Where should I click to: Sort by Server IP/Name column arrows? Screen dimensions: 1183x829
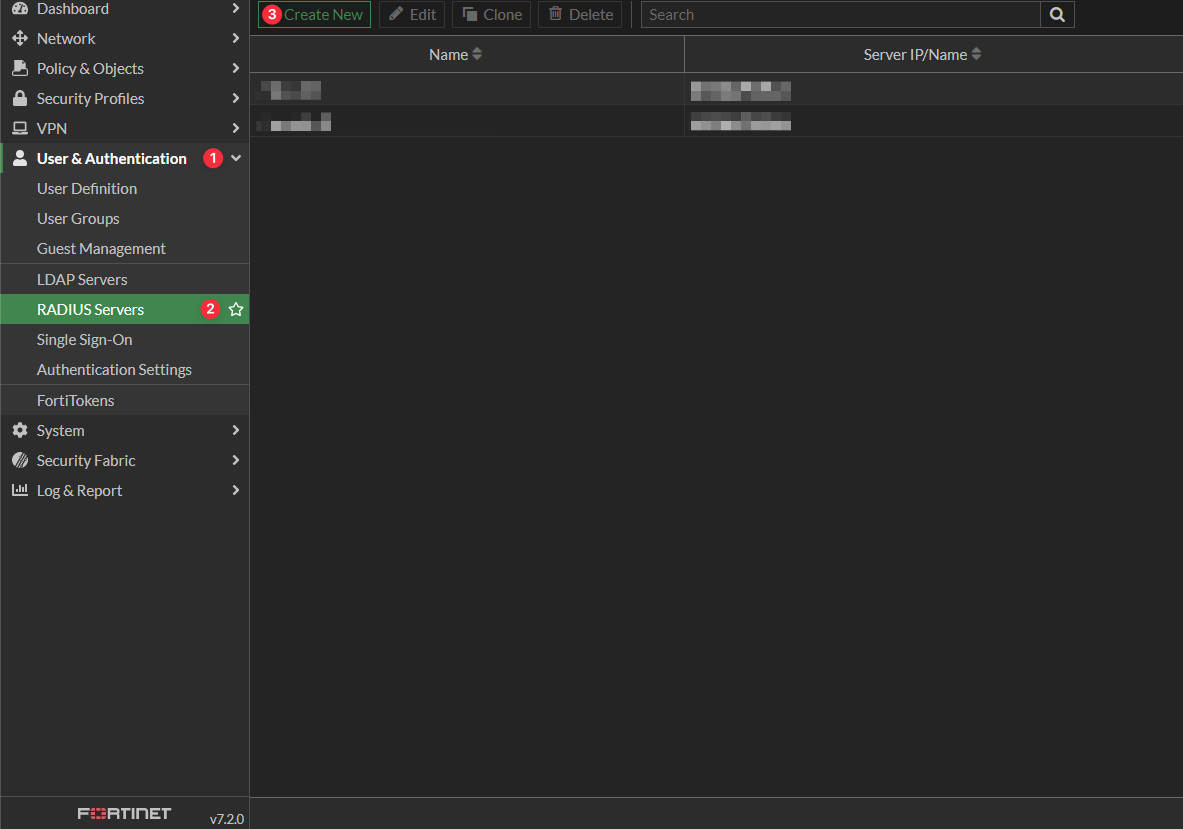[976, 55]
